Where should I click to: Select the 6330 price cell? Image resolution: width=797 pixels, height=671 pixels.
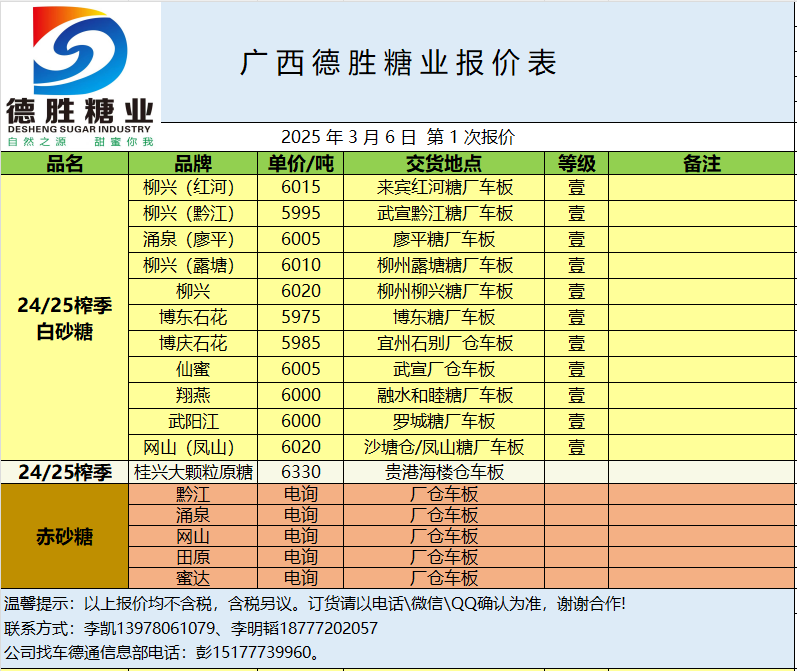coord(301,472)
